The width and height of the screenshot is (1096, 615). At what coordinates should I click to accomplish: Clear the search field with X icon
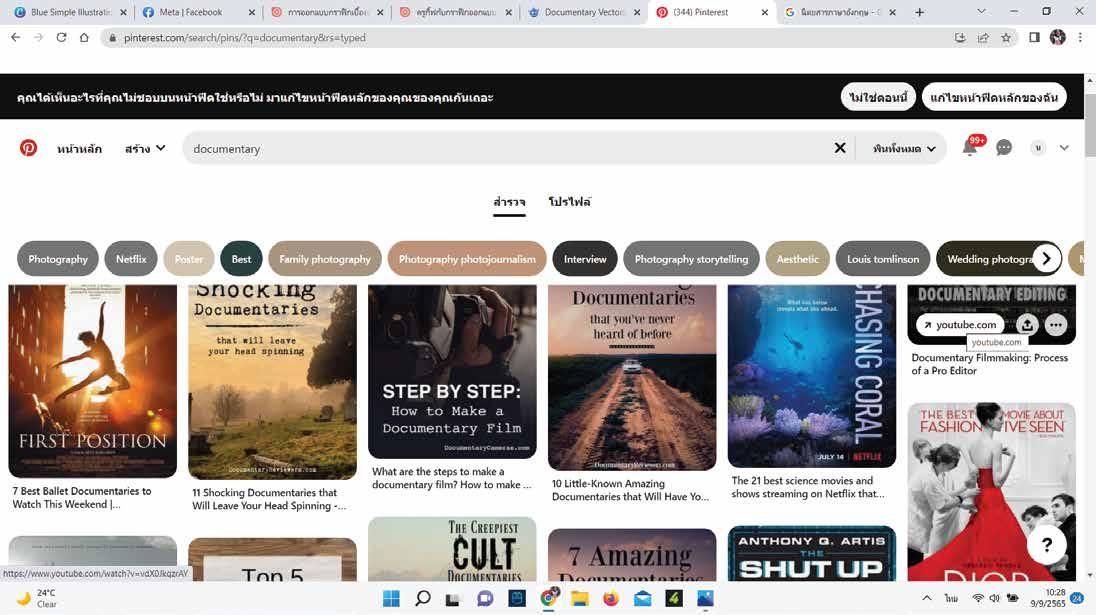coord(840,147)
